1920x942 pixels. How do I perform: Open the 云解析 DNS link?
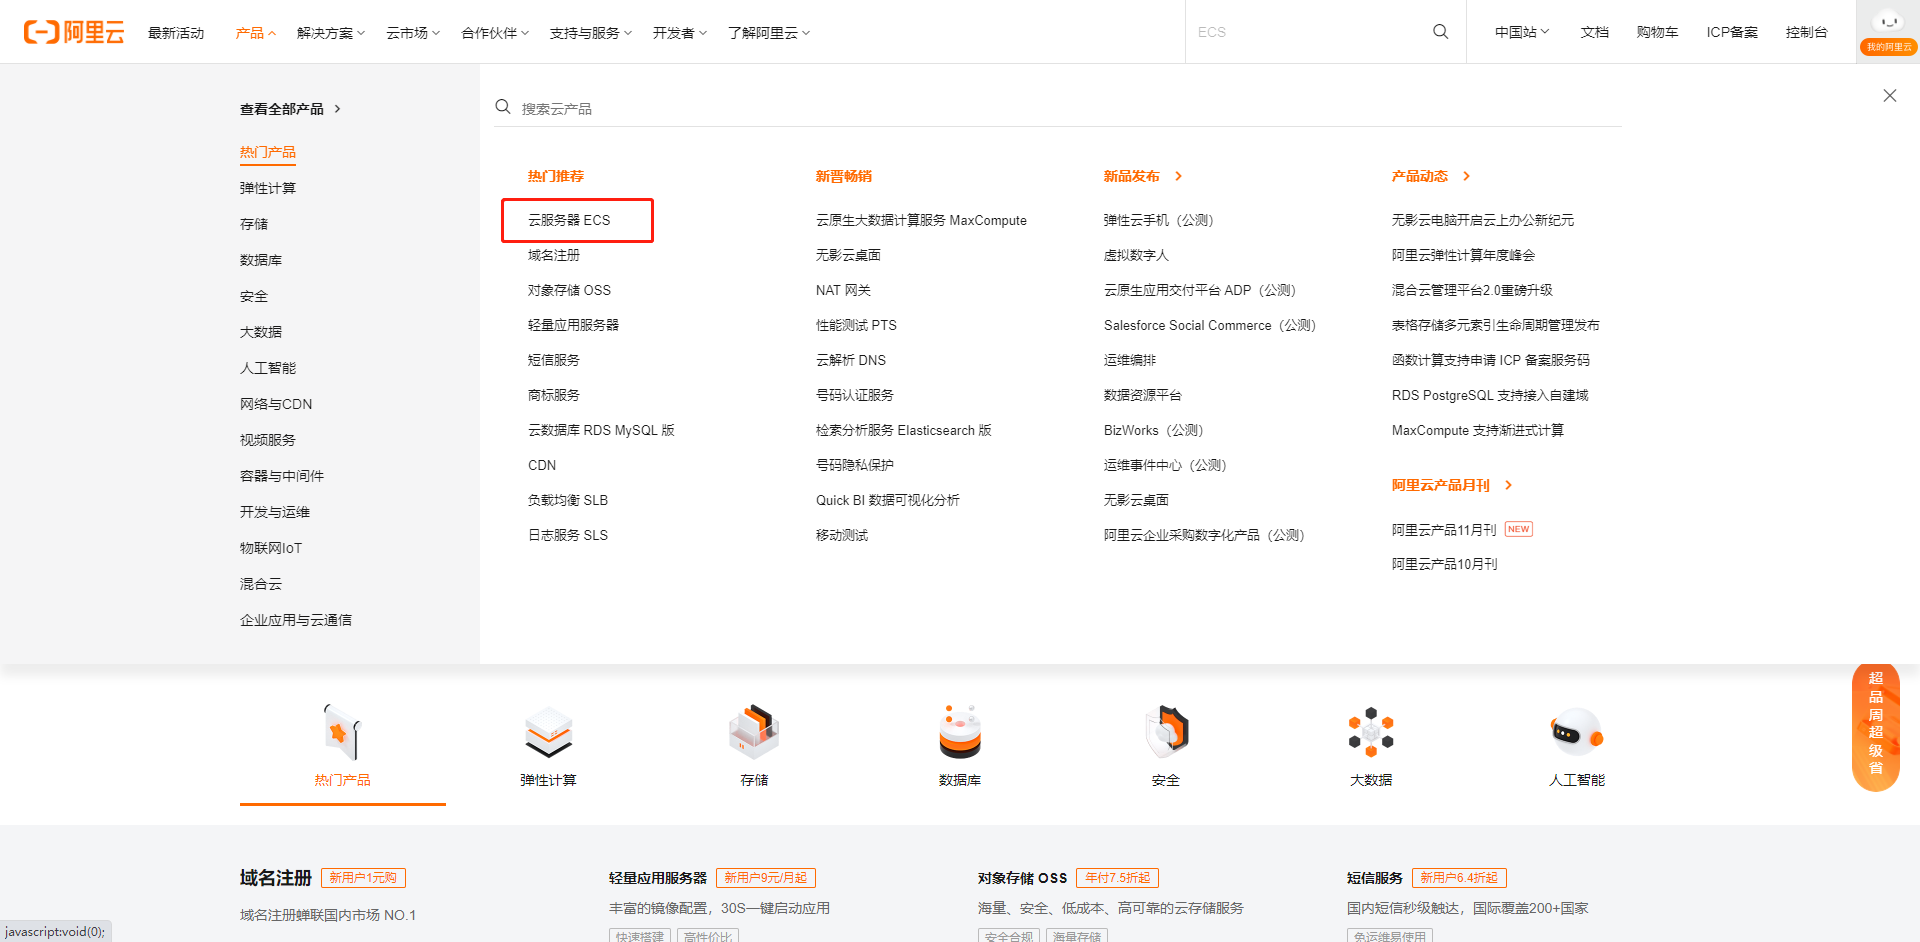[x=851, y=360]
